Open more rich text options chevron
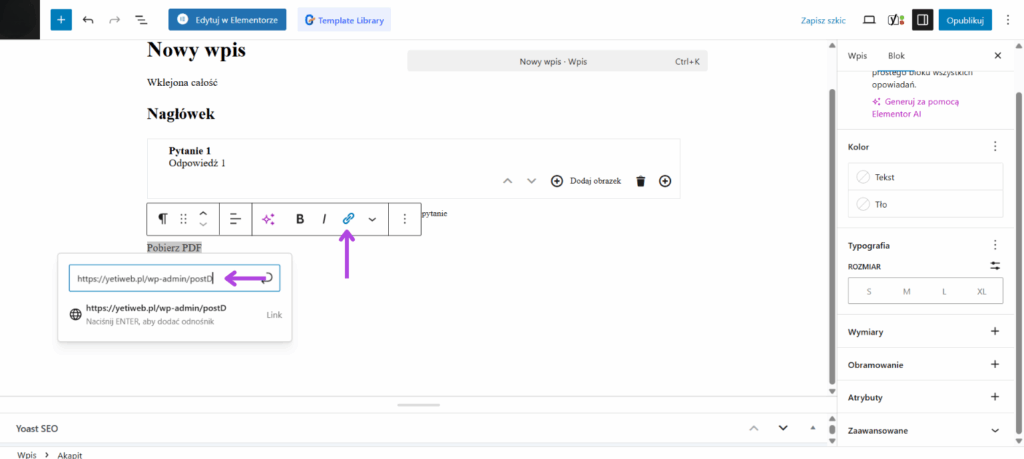 coord(373,219)
